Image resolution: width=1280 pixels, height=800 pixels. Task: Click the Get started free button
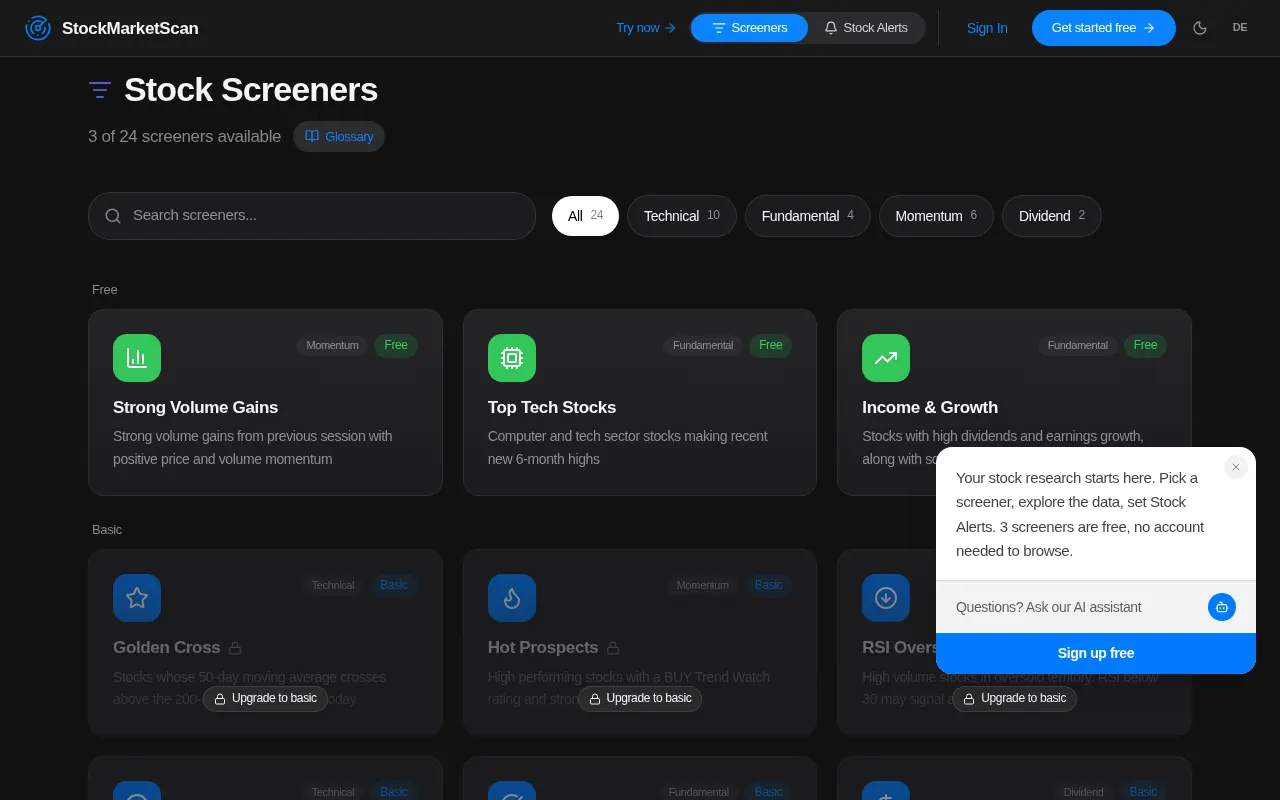click(1104, 28)
